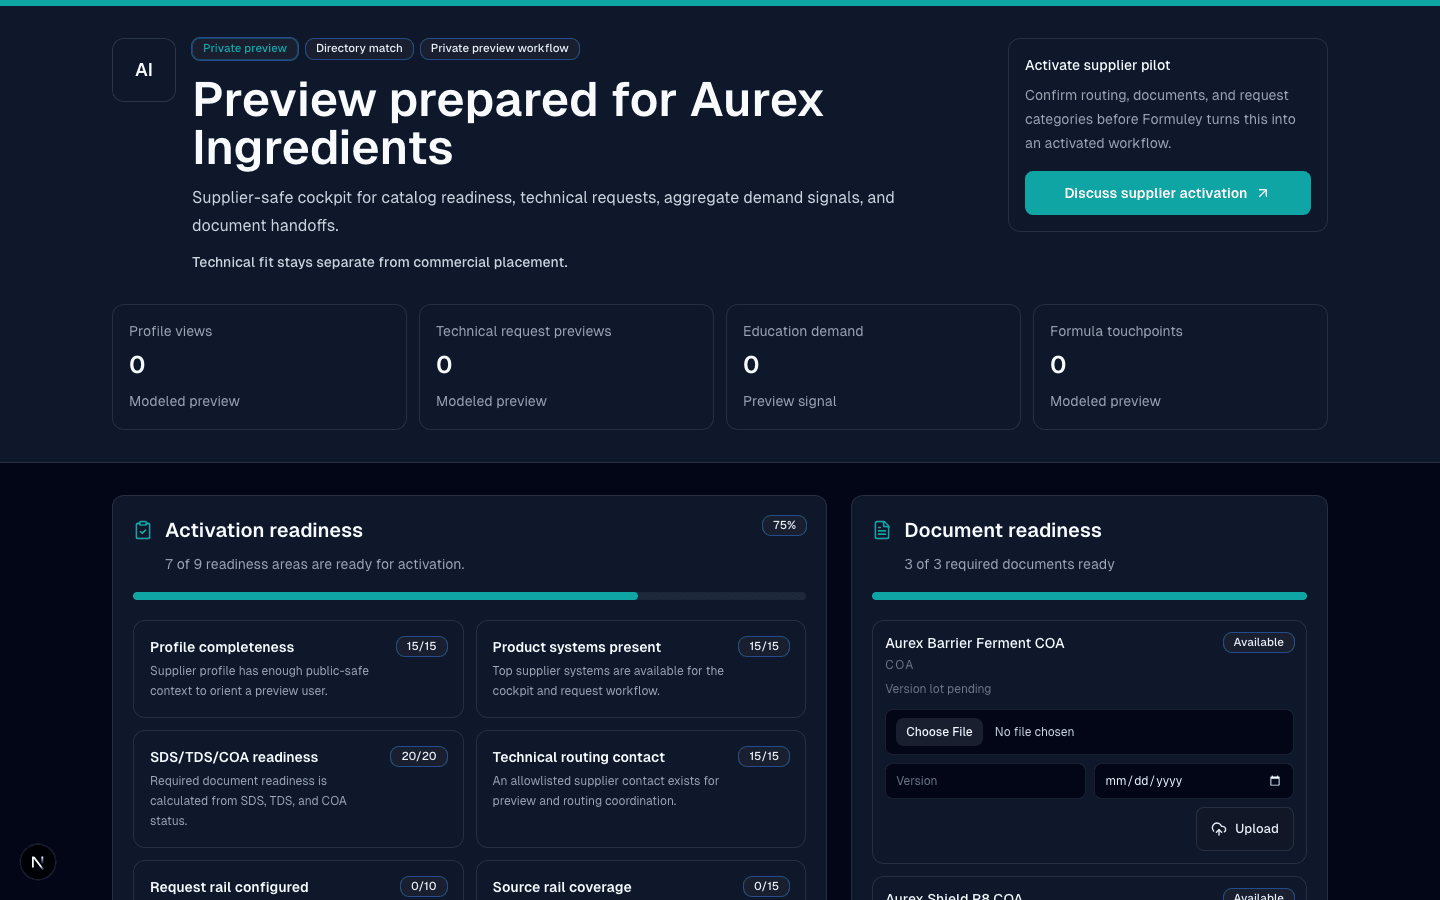Click the AI logo badge
Viewport: 1440px width, 900px height.
point(144,70)
